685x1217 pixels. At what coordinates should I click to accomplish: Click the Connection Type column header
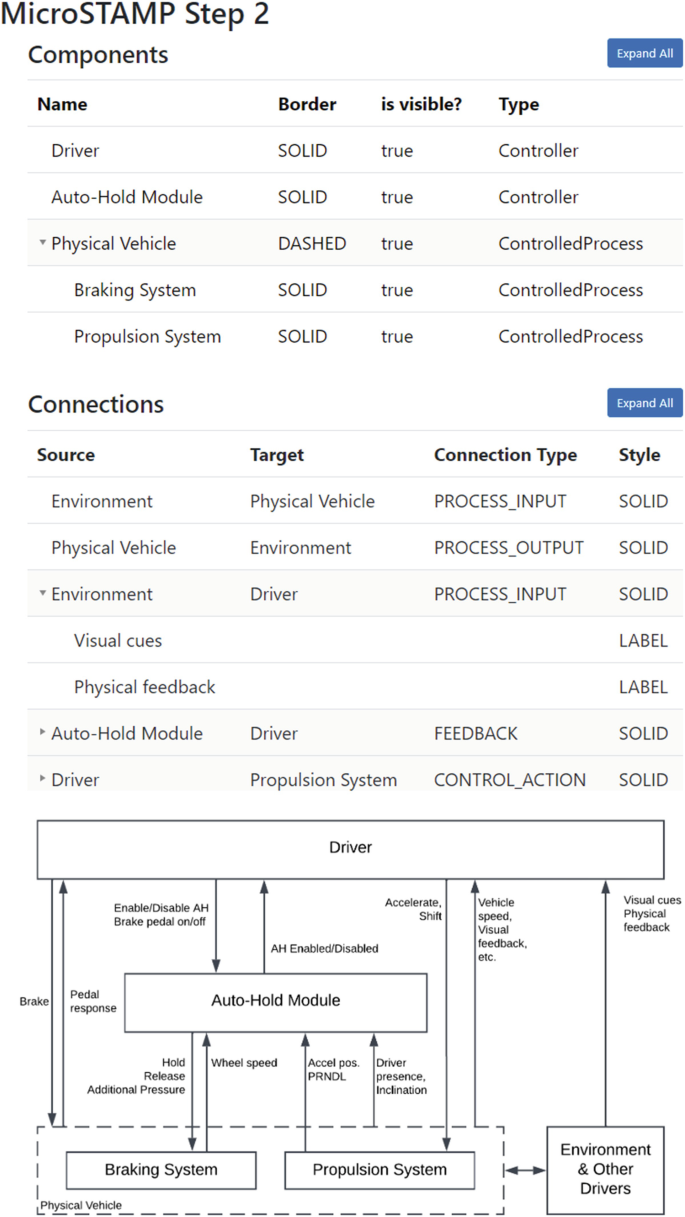505,454
